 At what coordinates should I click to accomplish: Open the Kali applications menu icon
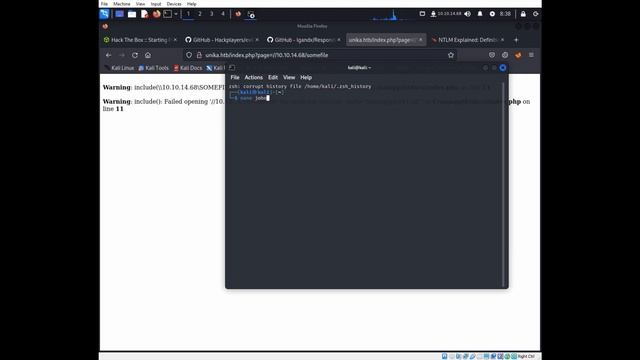(x=104, y=14)
